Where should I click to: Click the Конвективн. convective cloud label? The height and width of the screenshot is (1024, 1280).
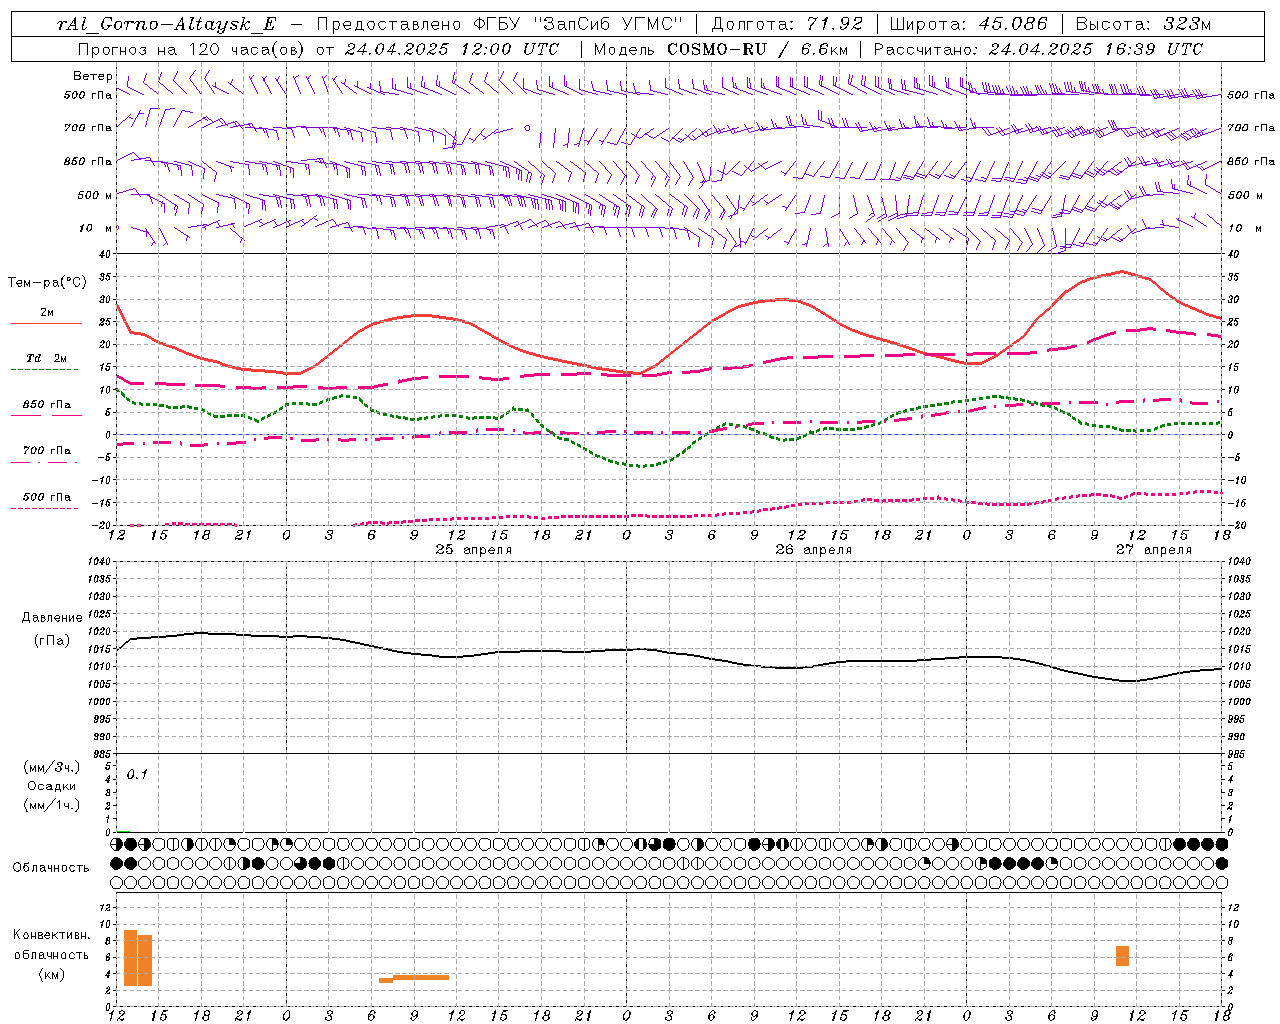[52, 935]
